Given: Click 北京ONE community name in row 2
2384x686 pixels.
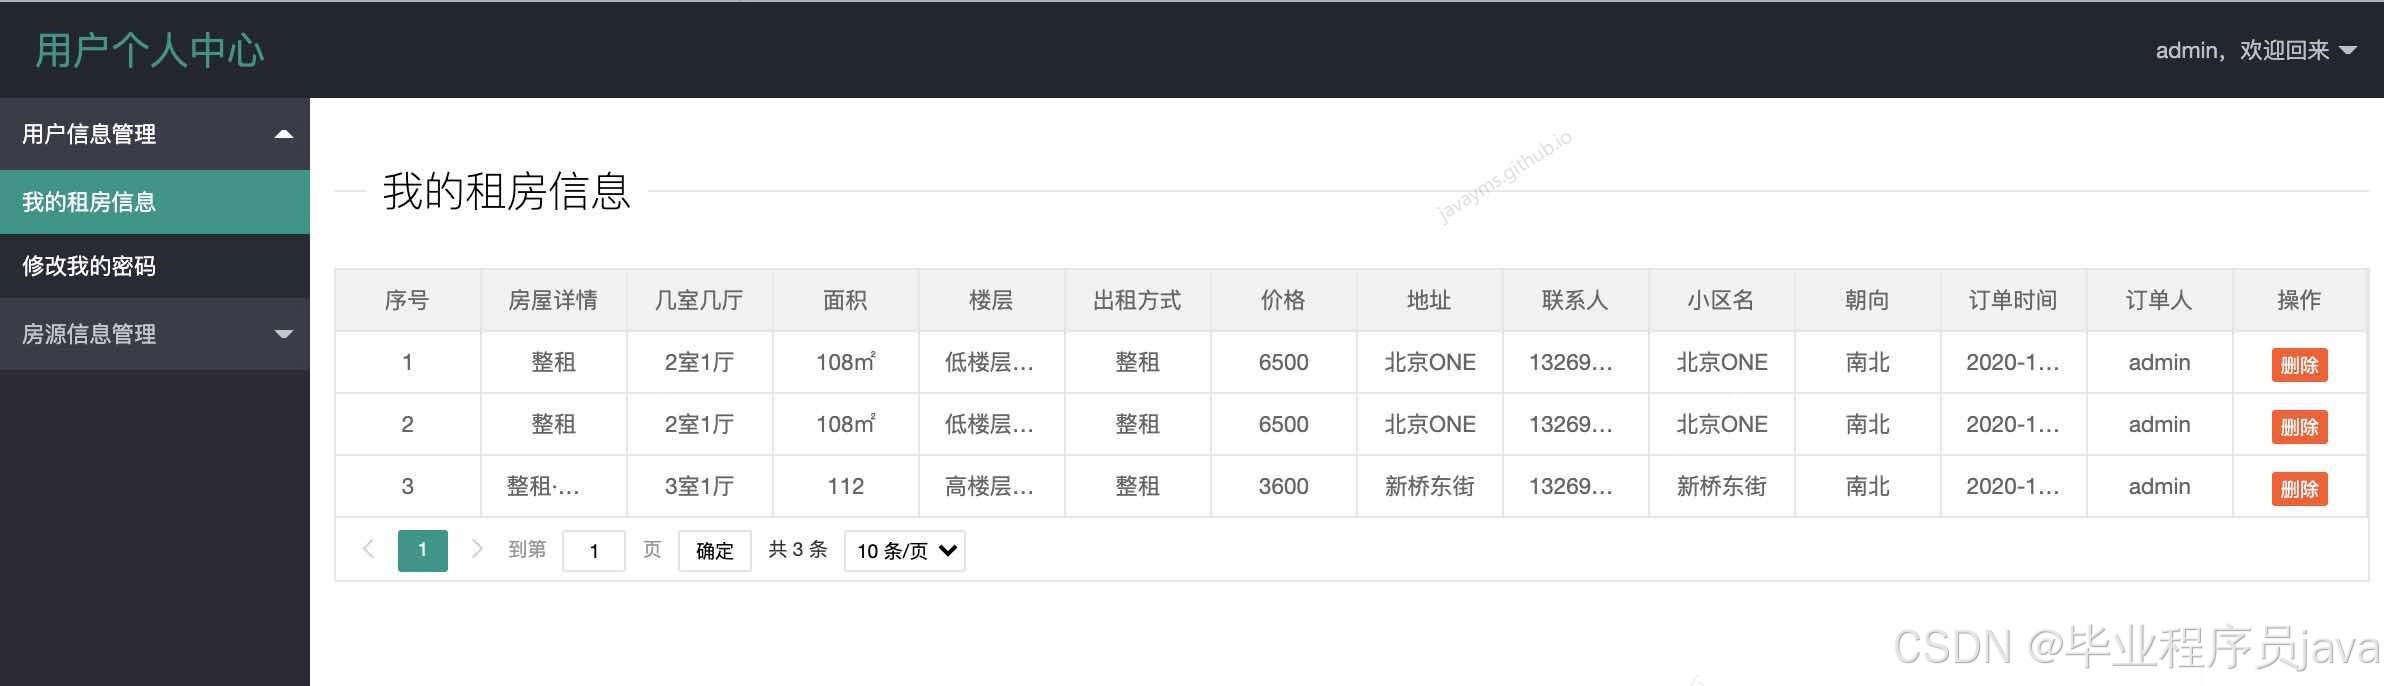Looking at the screenshot, I should pos(1721,424).
